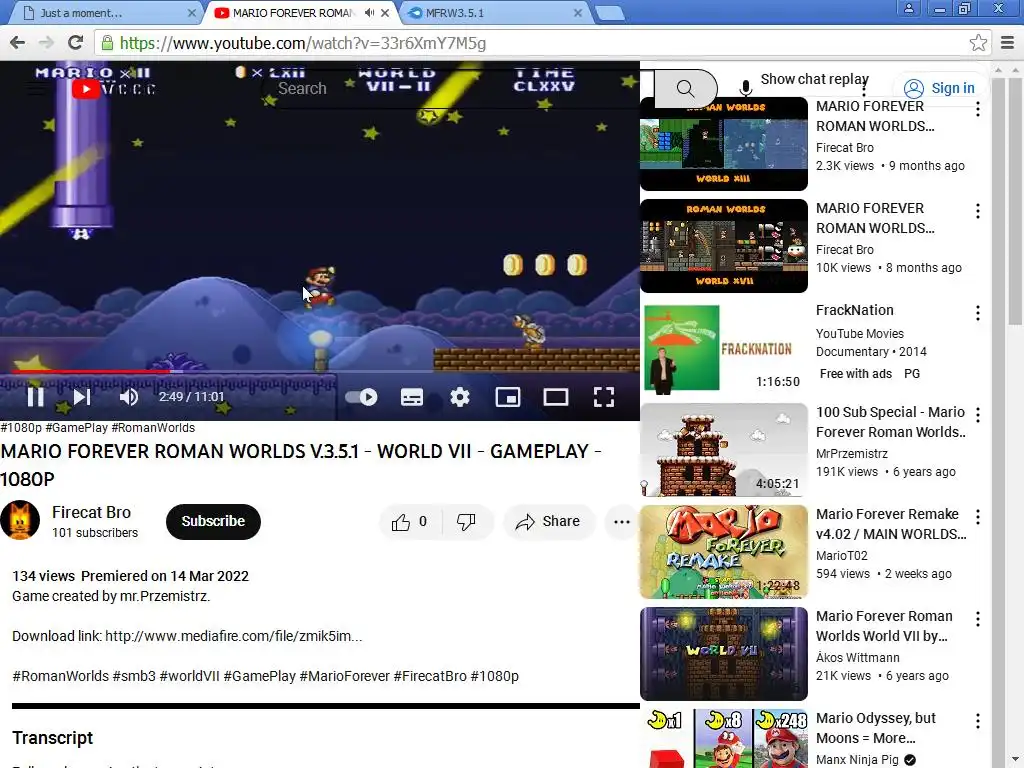
Task: Open the mediafire download link
Action: (x=233, y=636)
